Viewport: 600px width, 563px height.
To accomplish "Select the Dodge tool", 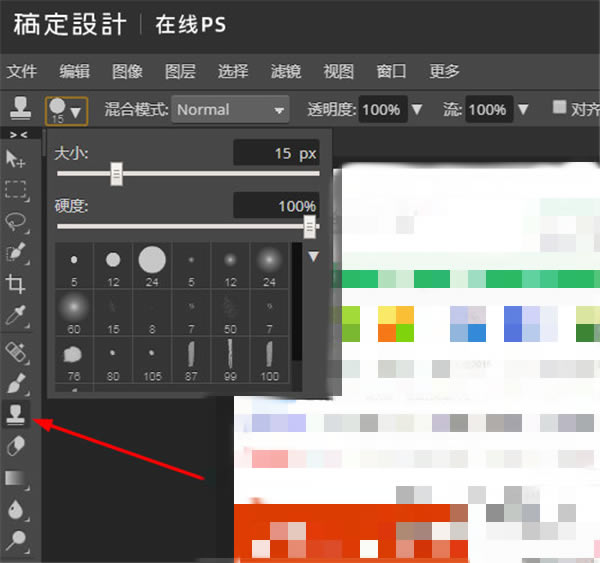I will [16, 541].
